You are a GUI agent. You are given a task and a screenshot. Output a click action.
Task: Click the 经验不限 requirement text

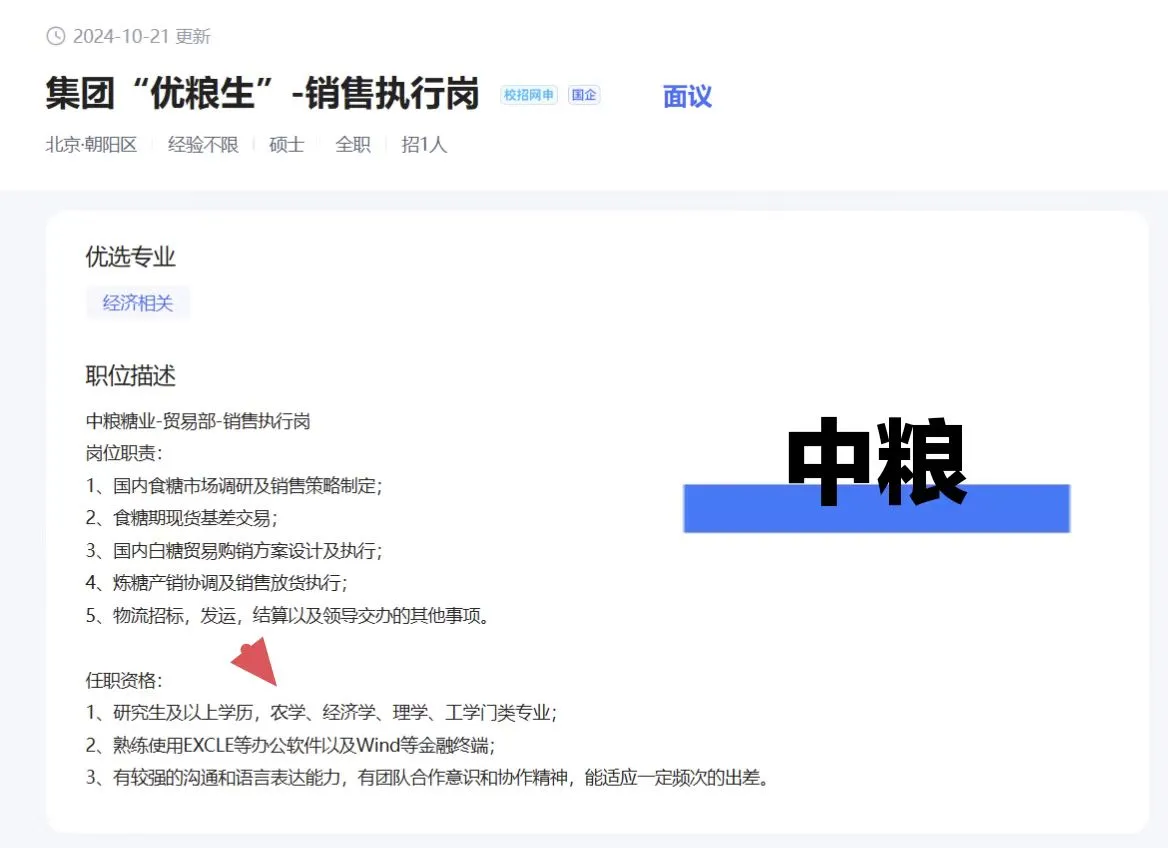coord(203,145)
